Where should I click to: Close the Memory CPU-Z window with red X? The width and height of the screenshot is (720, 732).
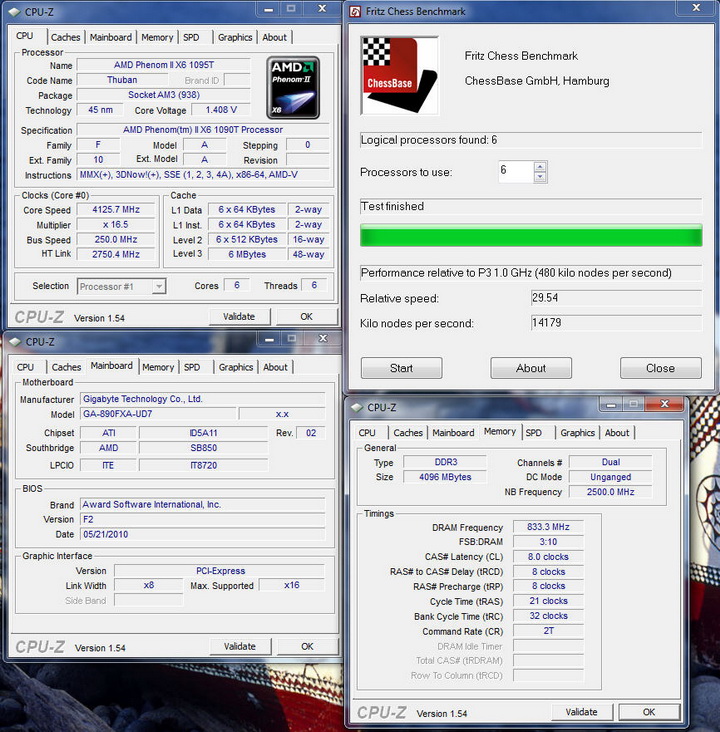click(665, 404)
